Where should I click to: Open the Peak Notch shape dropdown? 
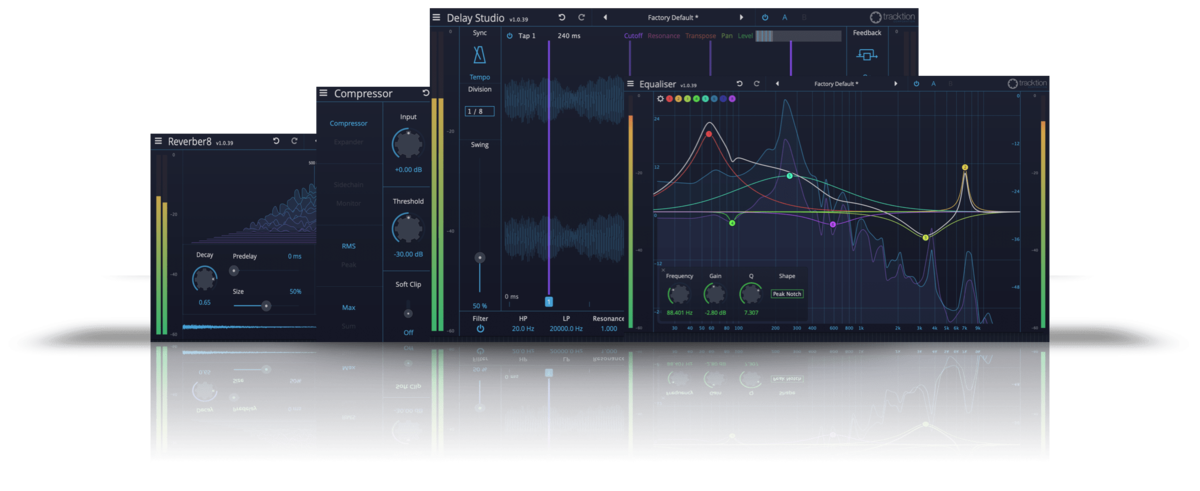click(x=787, y=294)
